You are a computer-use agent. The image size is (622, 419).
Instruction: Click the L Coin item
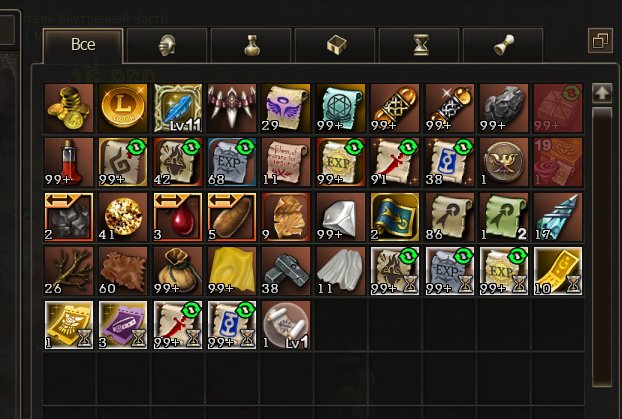[123, 108]
